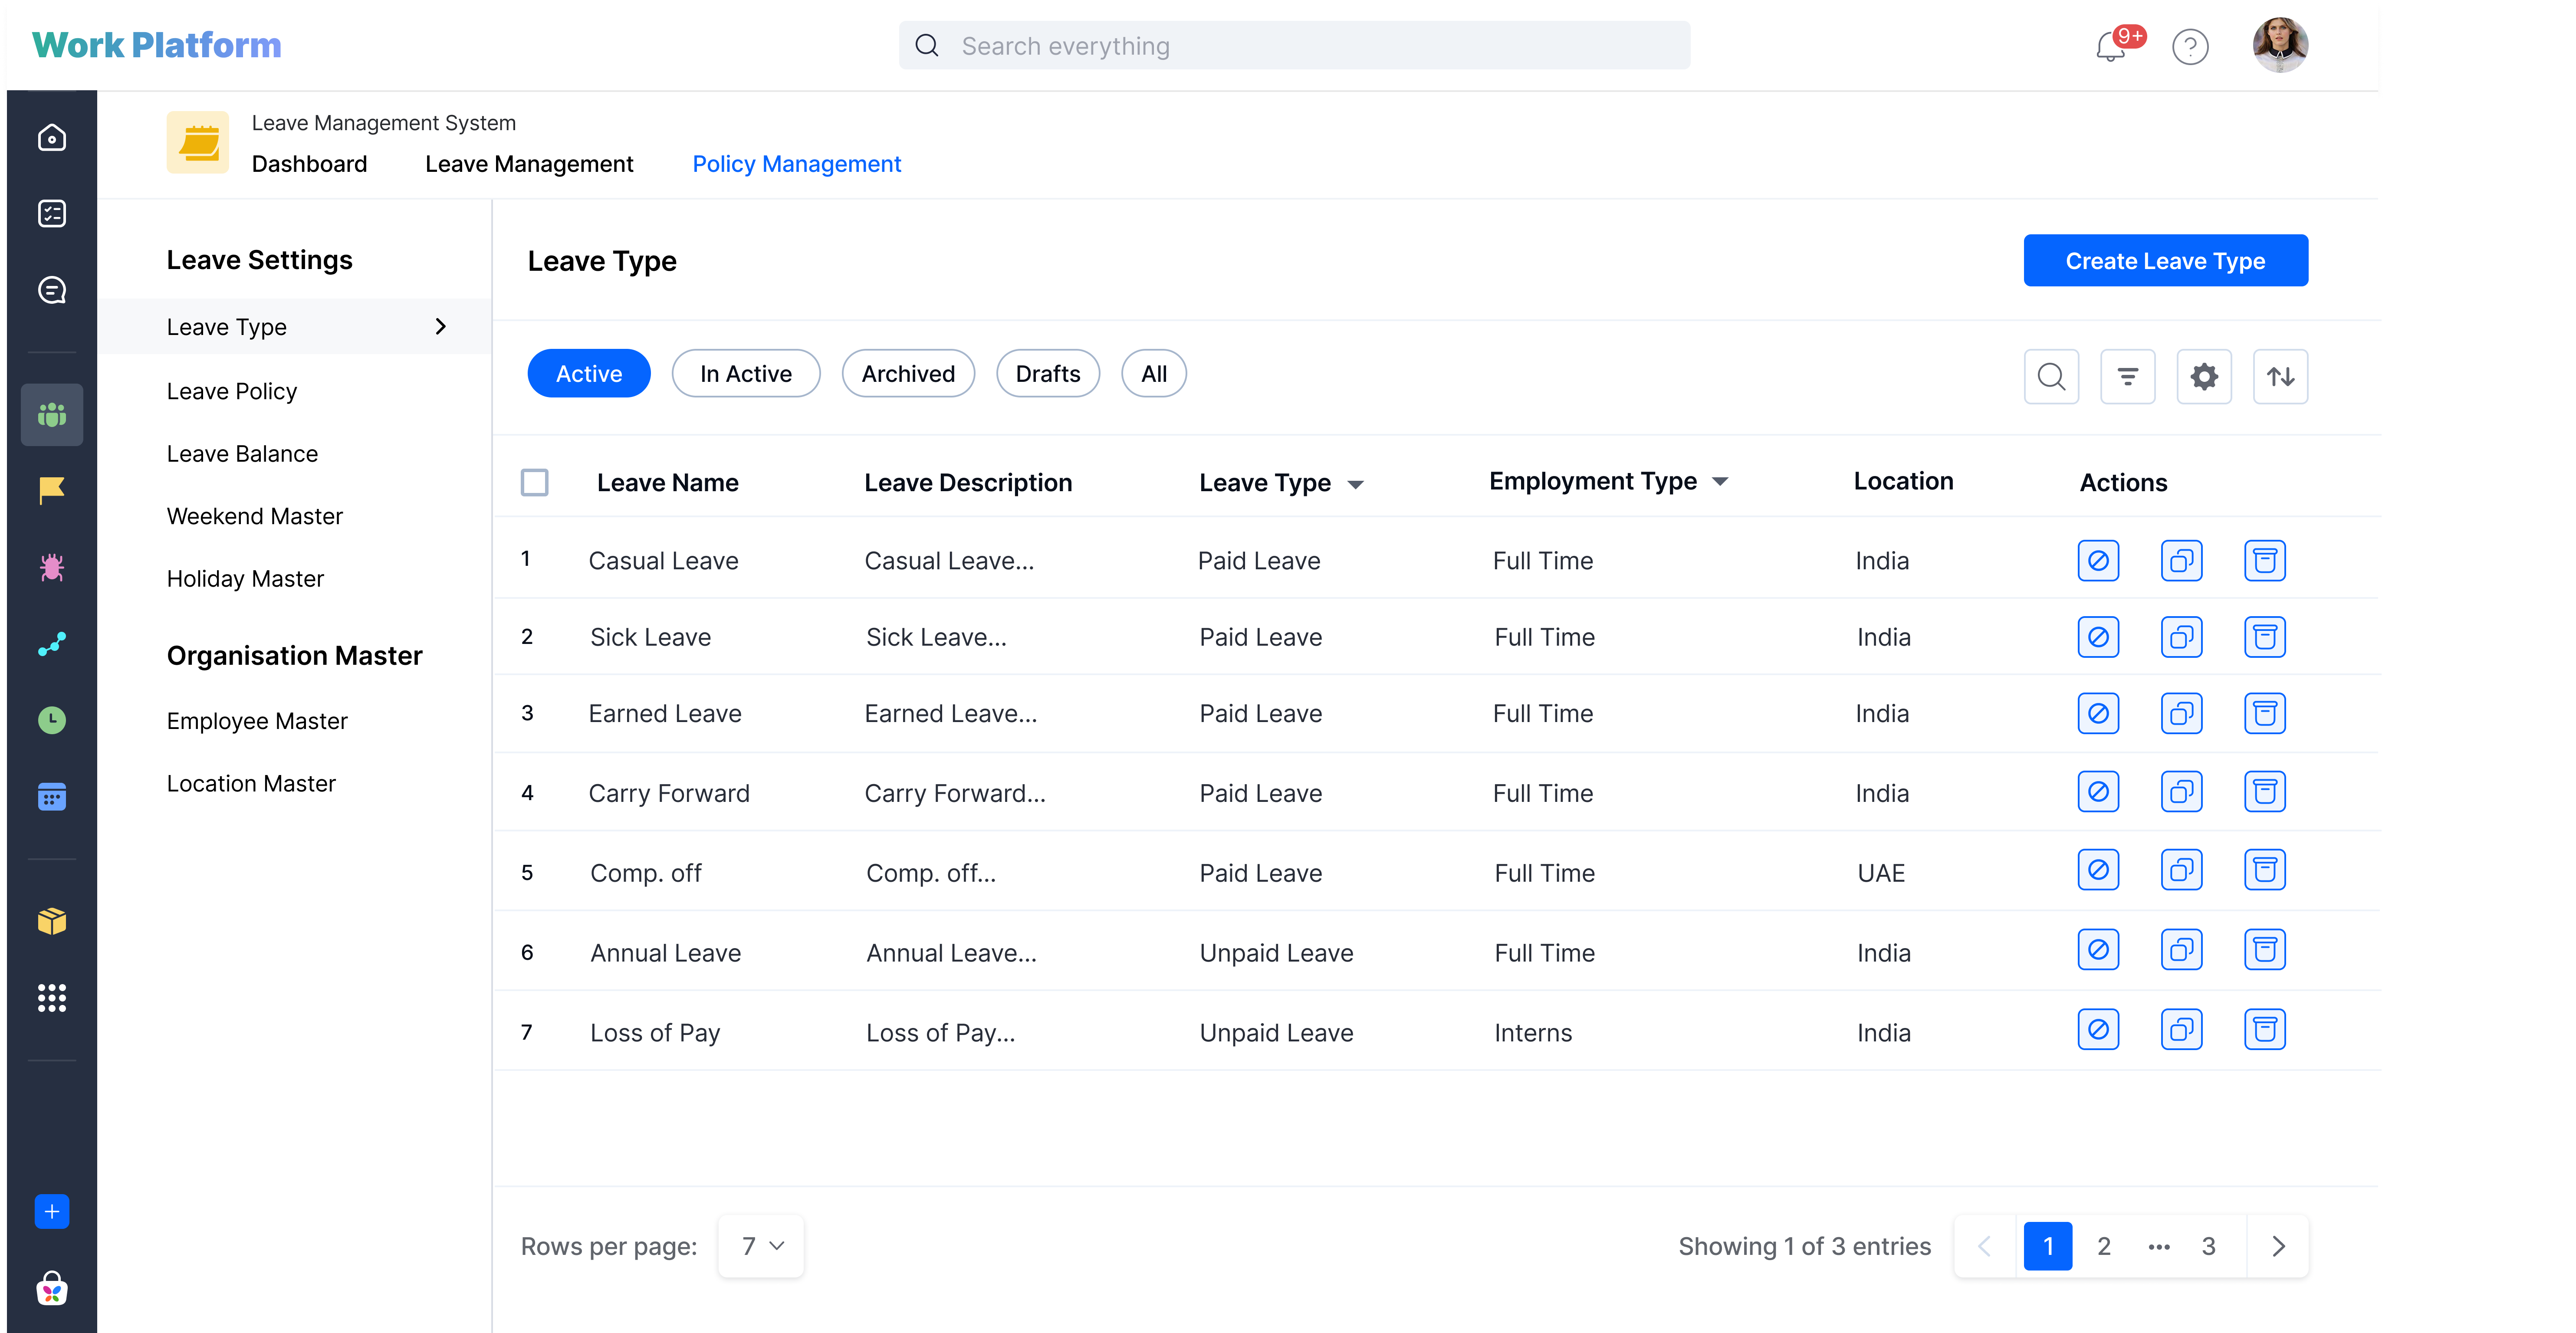Switch to the Policy Management tab

(x=797, y=163)
